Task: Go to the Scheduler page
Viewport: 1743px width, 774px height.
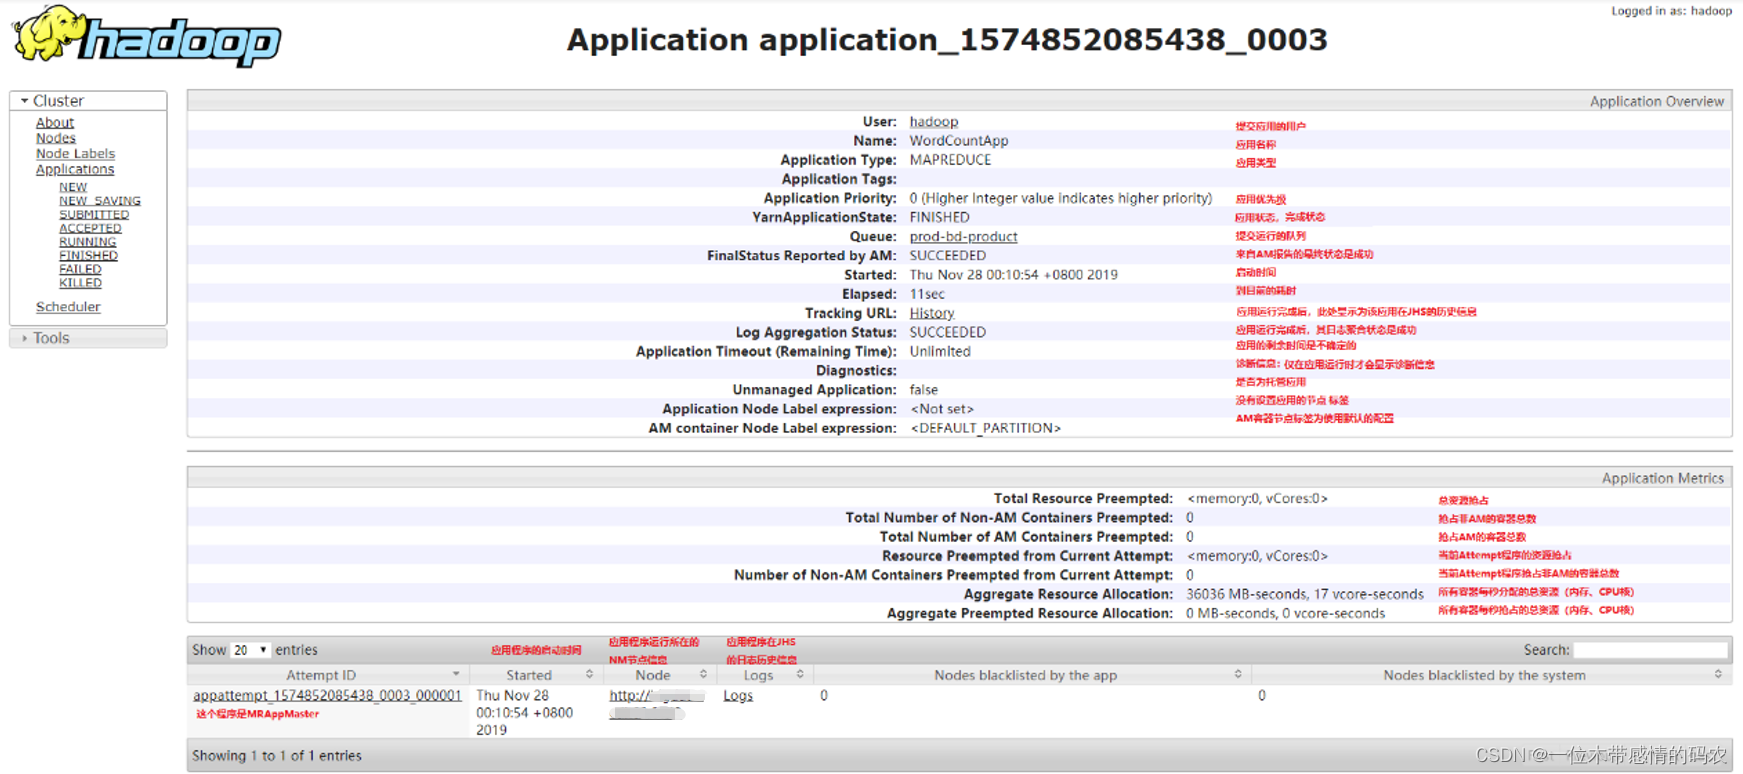Action: tap(68, 307)
